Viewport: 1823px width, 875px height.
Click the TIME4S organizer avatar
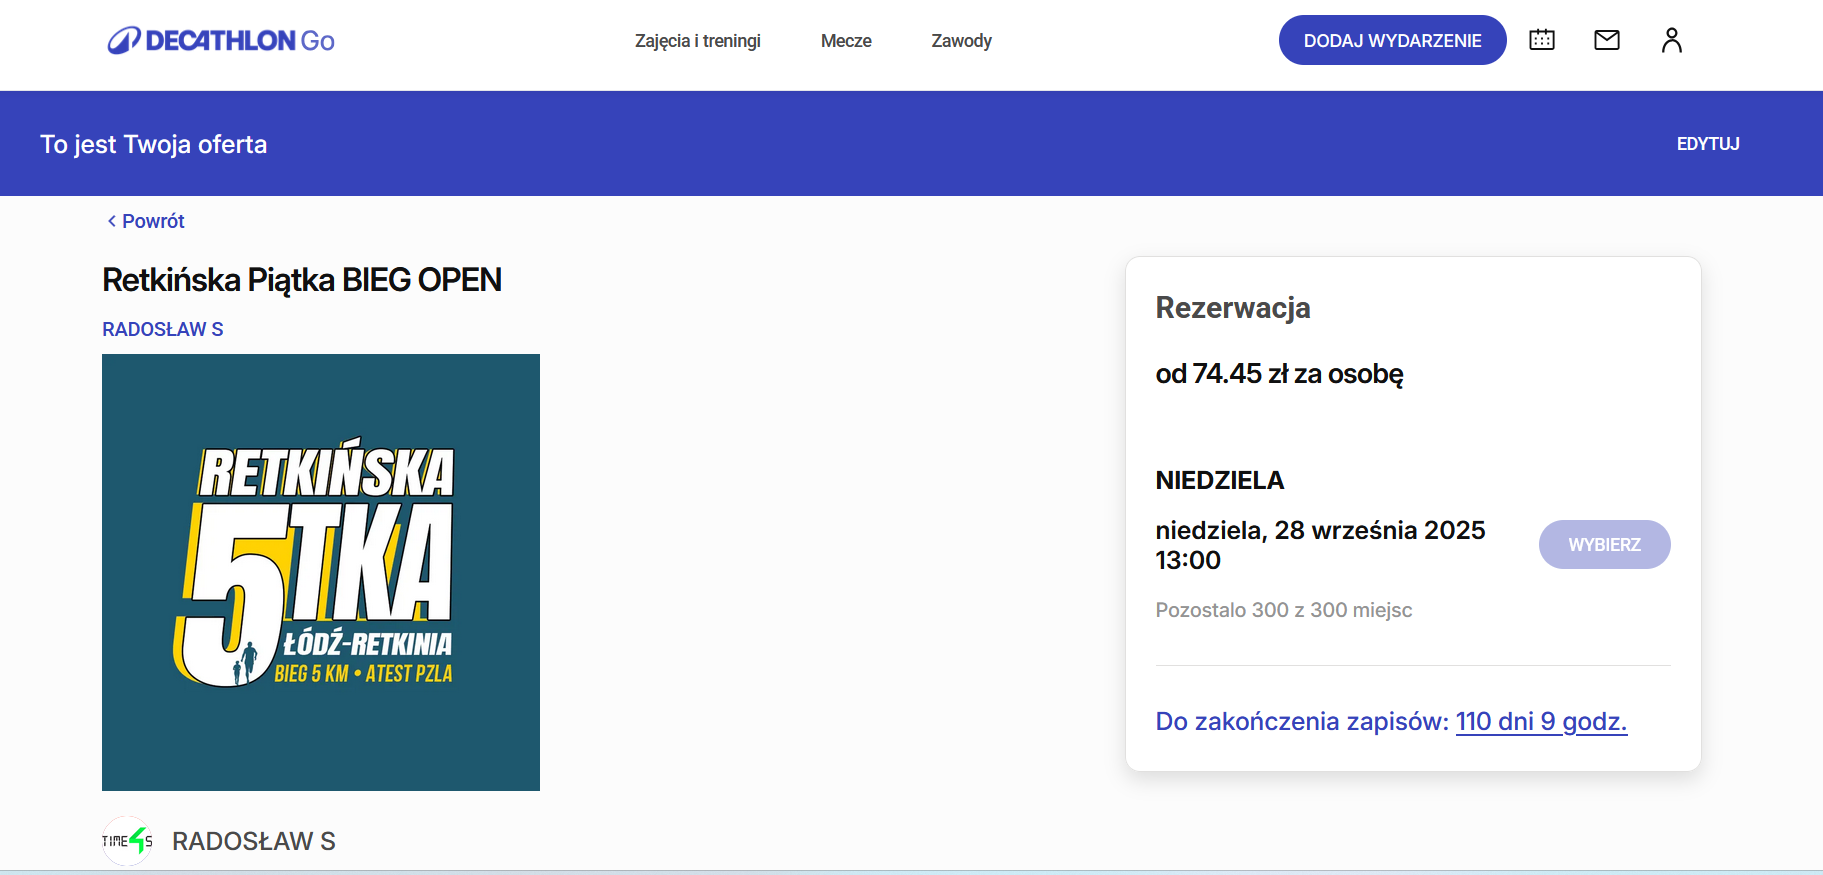127,841
